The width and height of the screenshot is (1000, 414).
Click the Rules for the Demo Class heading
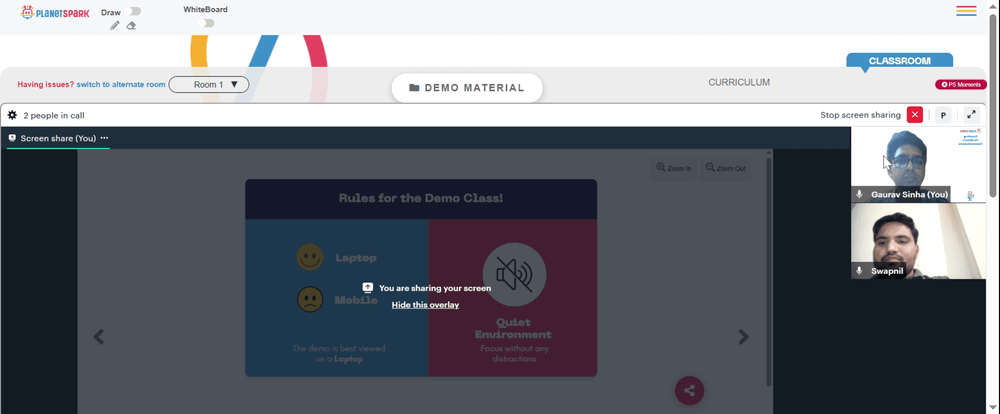coord(421,198)
